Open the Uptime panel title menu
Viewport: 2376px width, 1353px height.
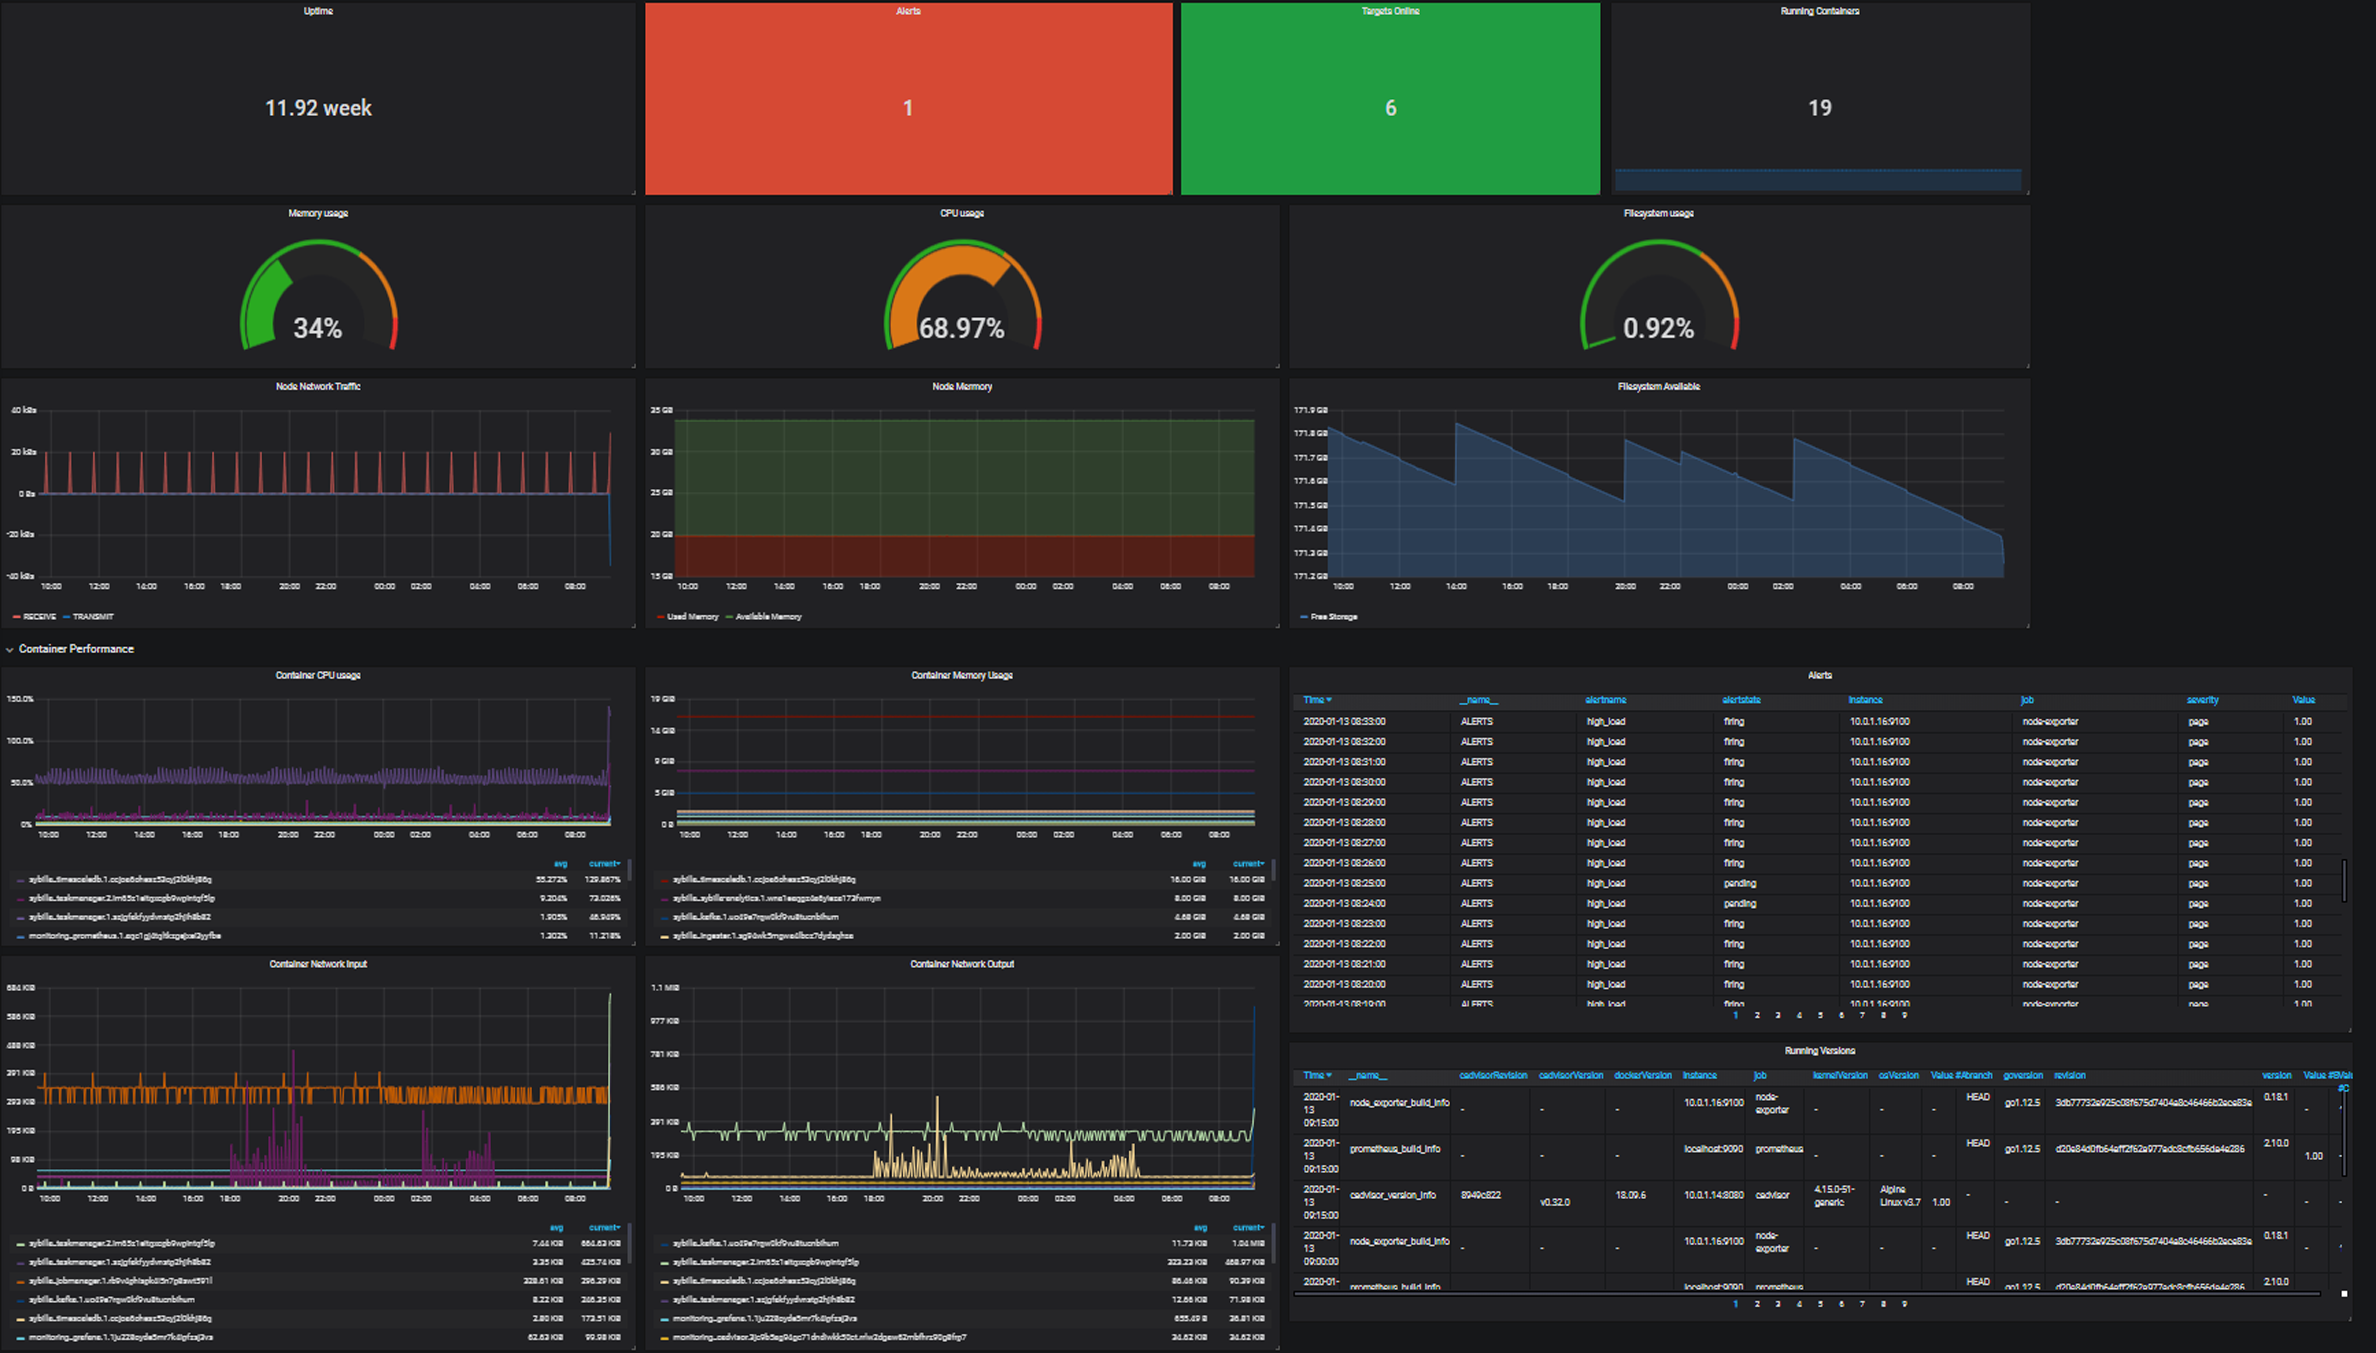pos(318,11)
